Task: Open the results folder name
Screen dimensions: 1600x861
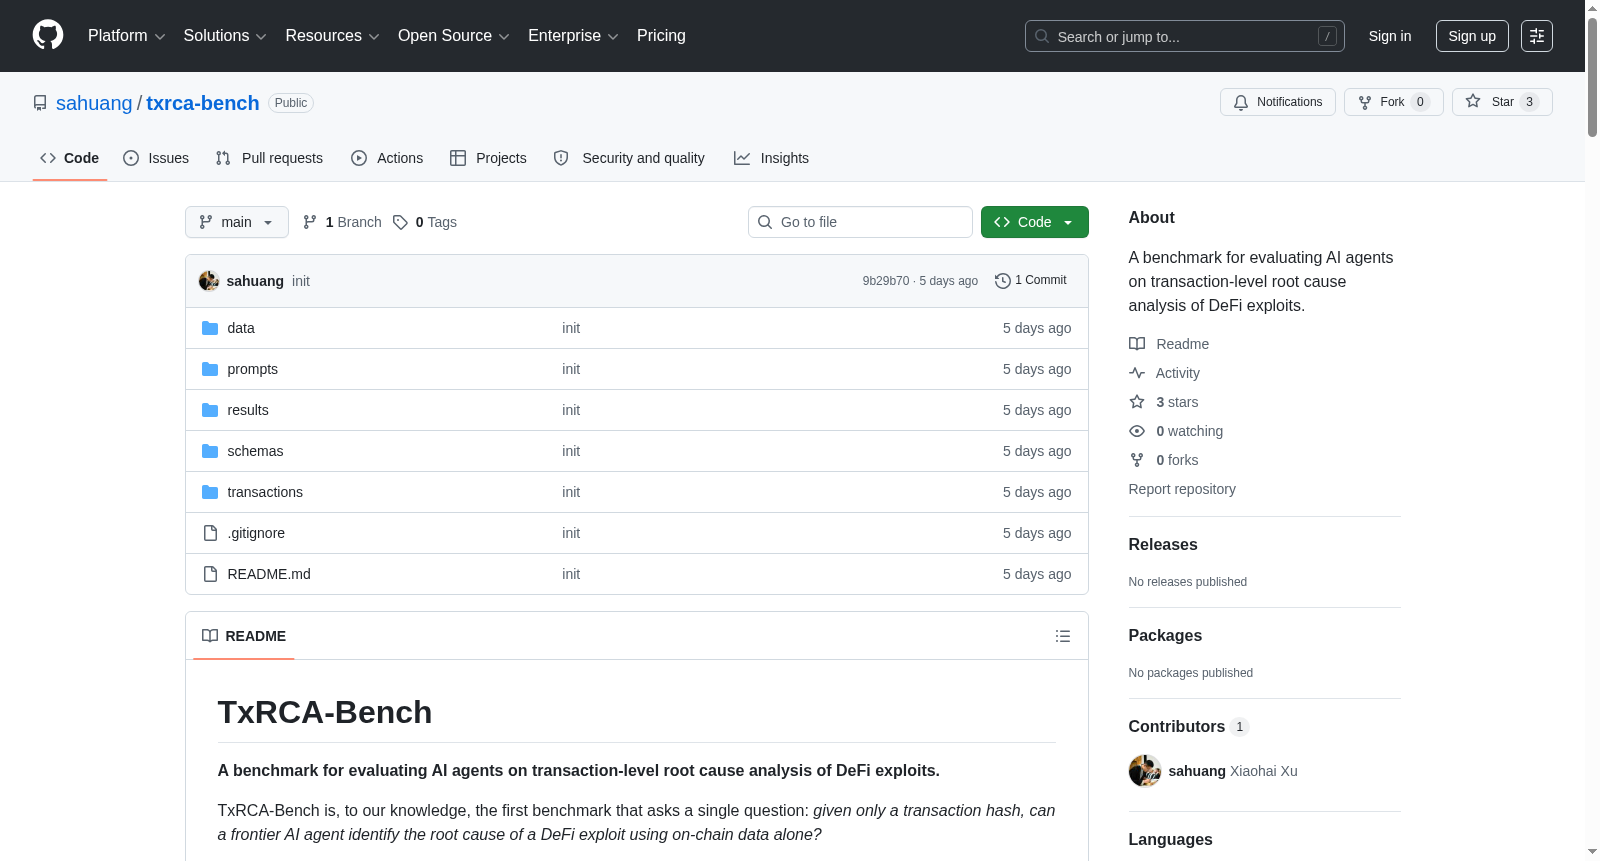Action: pyautogui.click(x=248, y=410)
